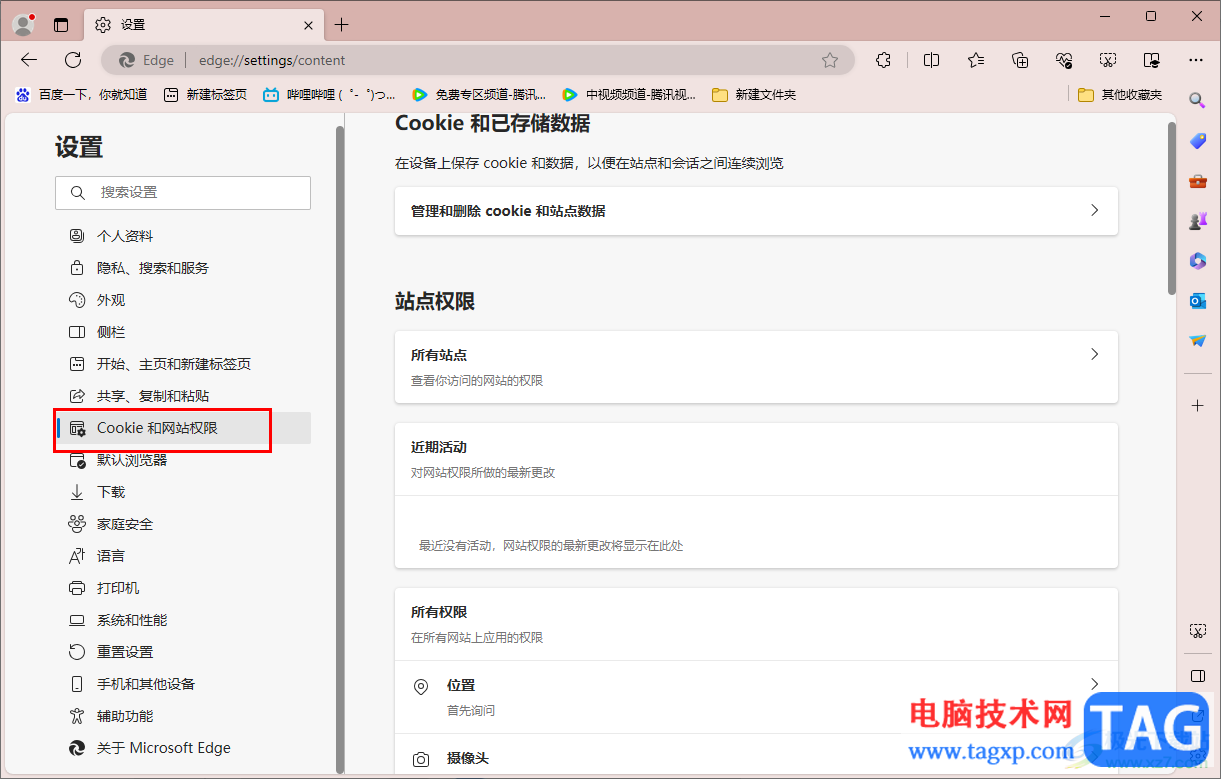Open 隐私、搜索和服务 settings
This screenshot has height=779, width=1221.
[183, 268]
